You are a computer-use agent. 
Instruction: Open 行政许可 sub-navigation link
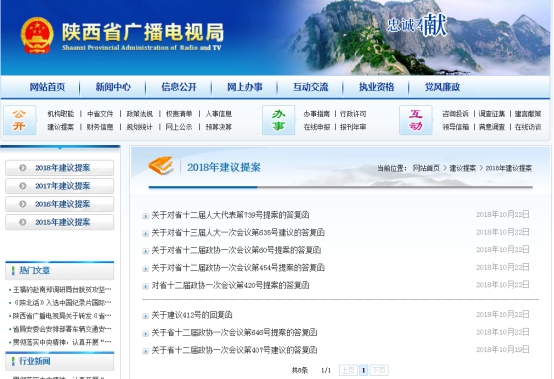[x=353, y=114]
